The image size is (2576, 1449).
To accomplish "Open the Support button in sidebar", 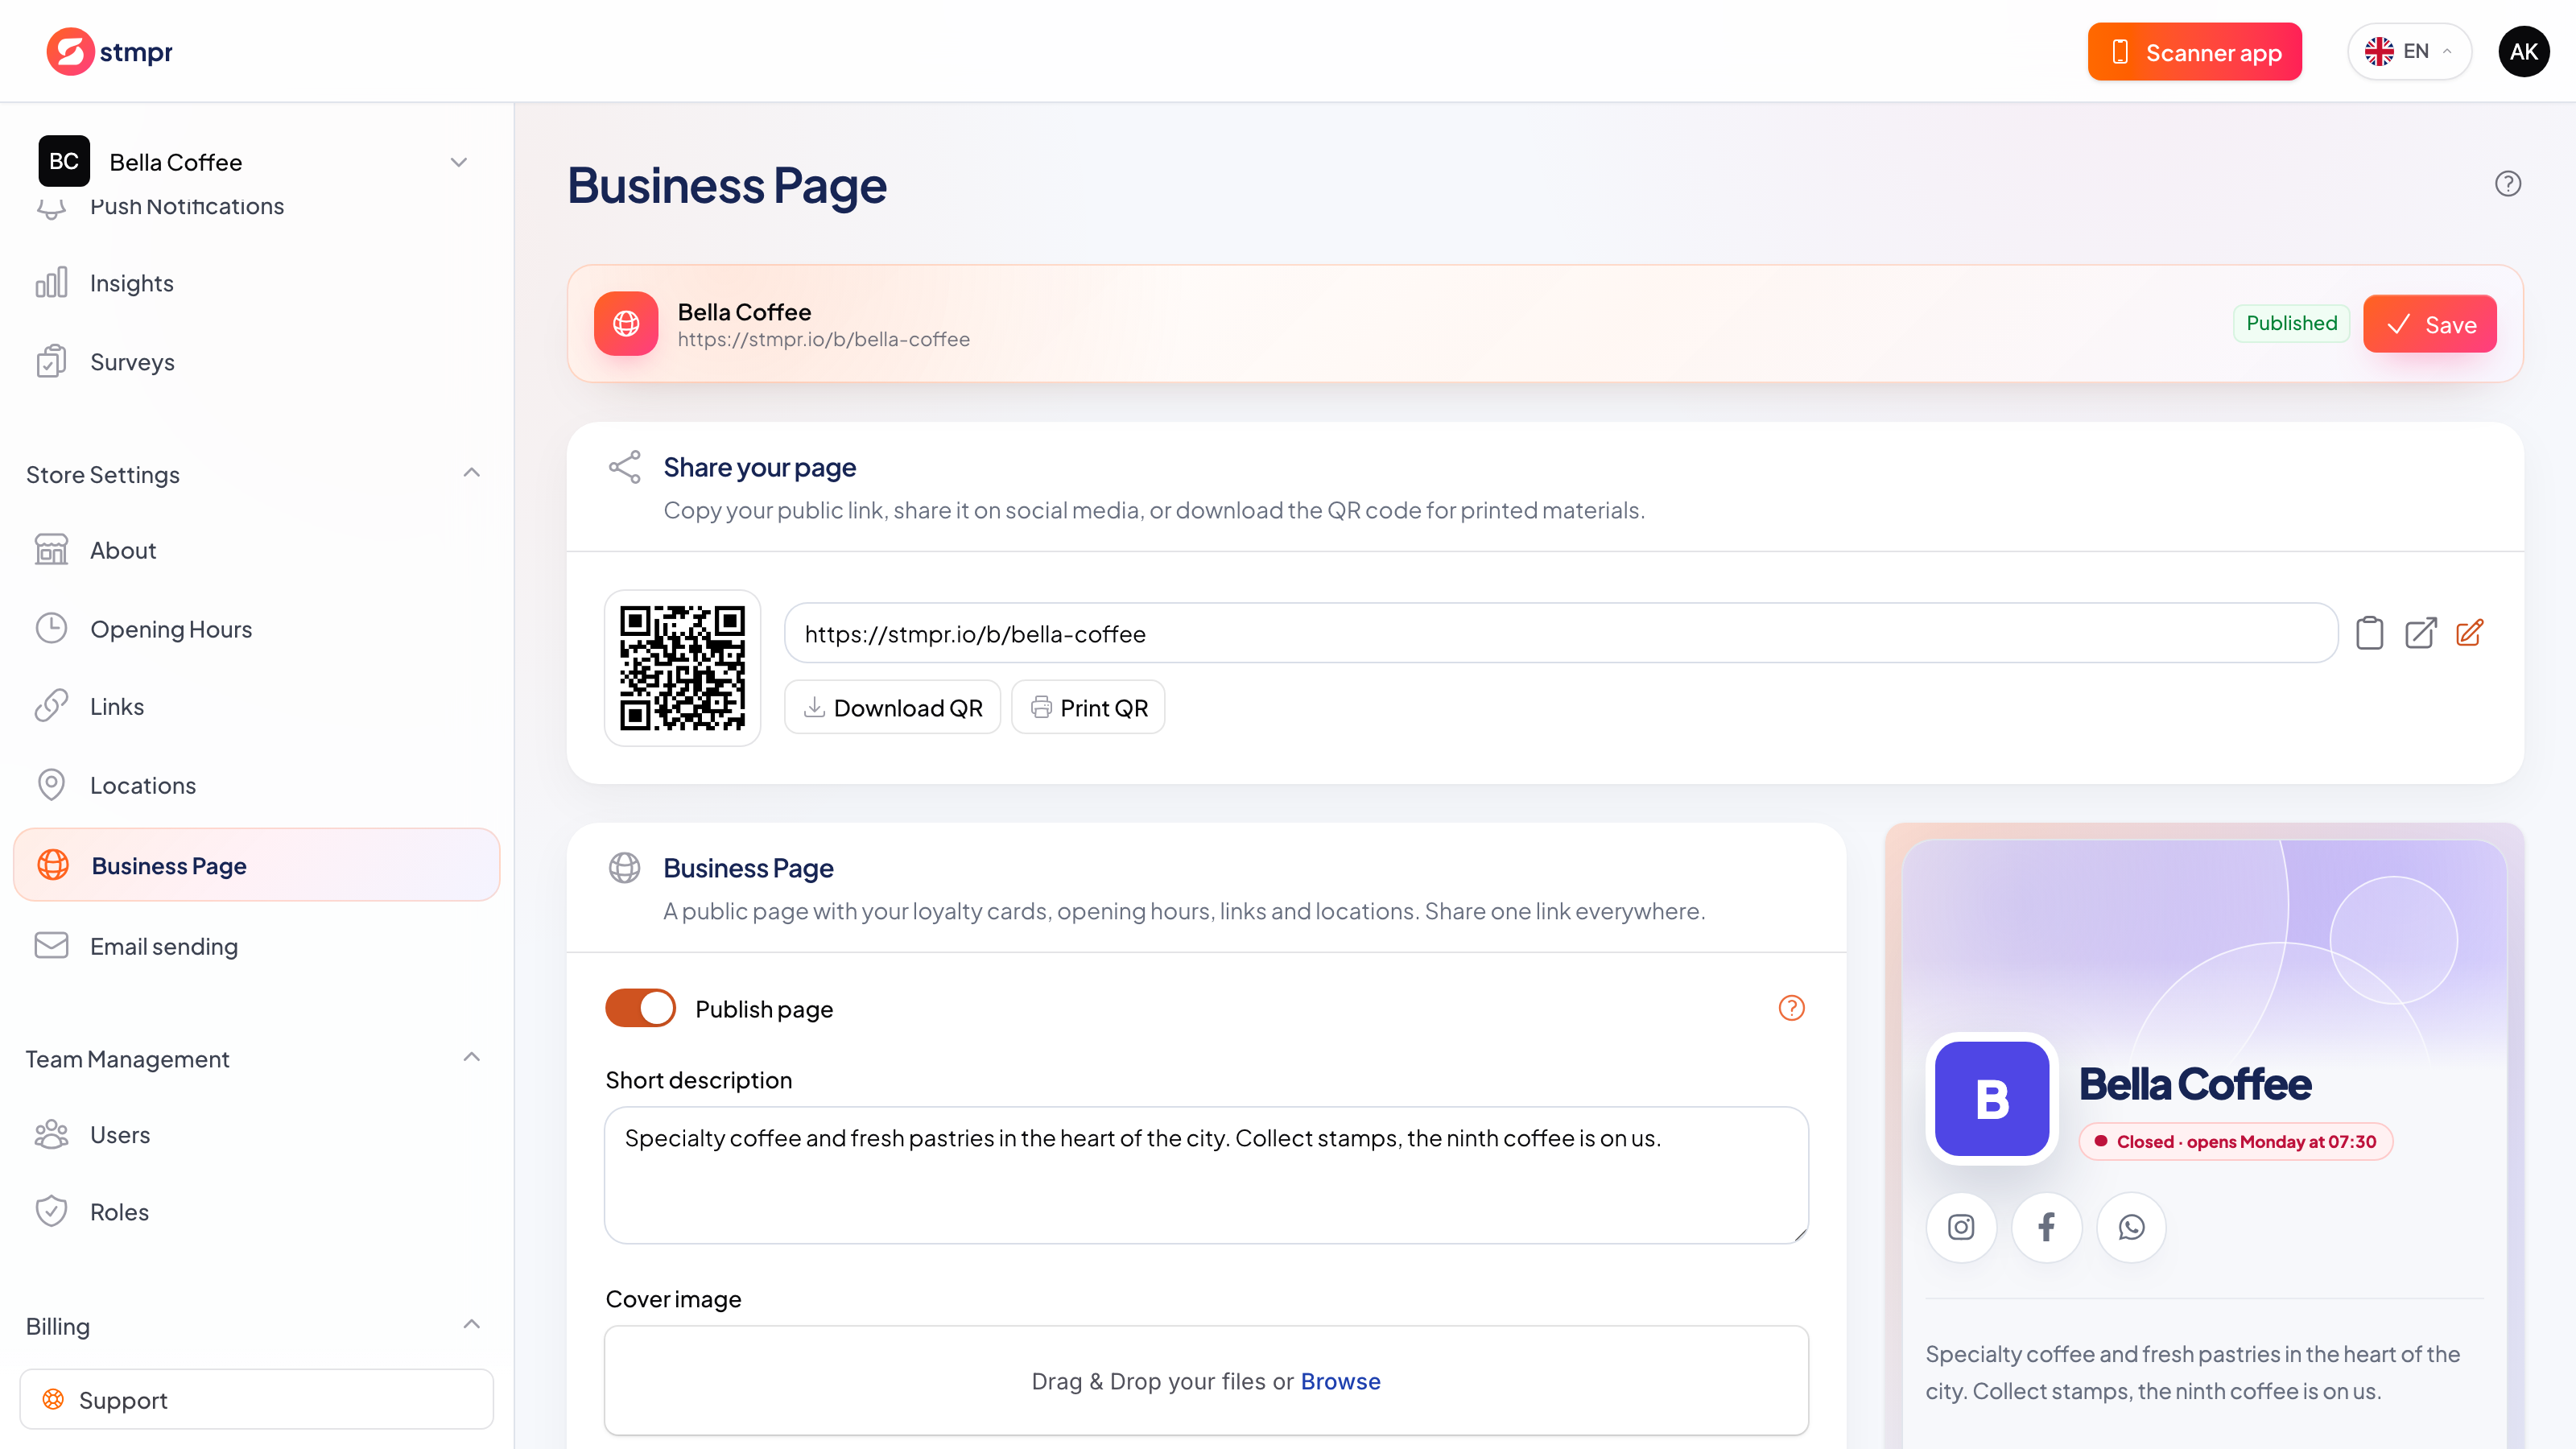I will [x=257, y=1399].
